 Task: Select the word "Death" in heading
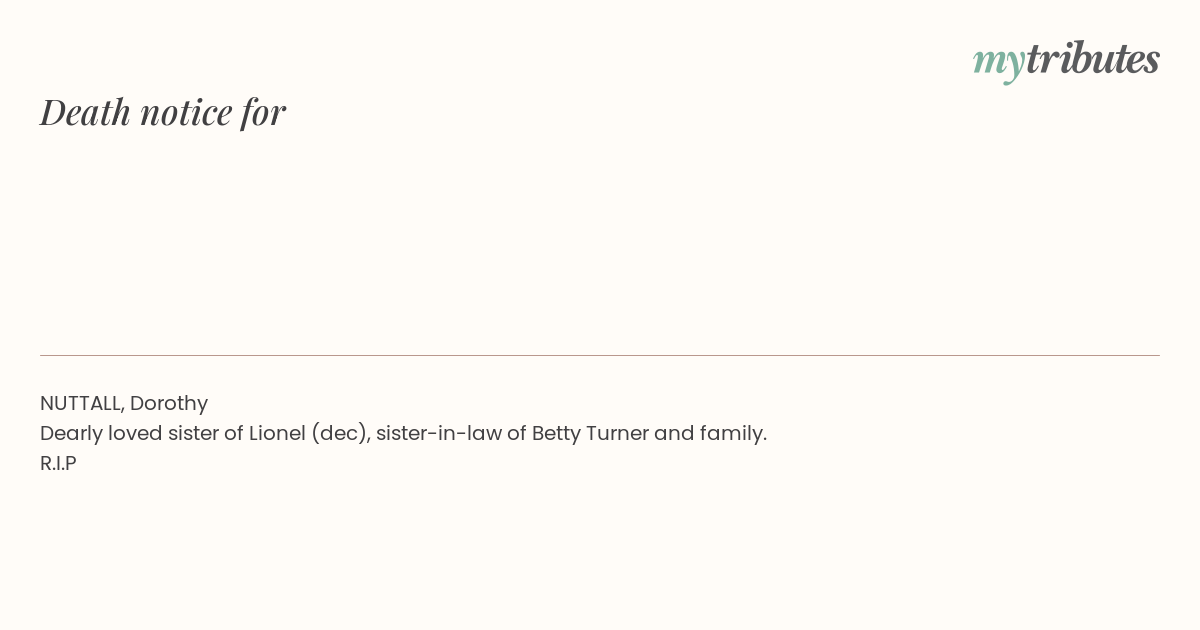pyautogui.click(x=85, y=112)
